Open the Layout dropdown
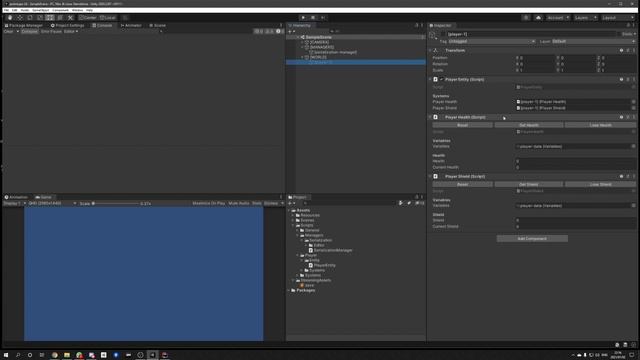The width and height of the screenshot is (640, 360). coord(618,18)
